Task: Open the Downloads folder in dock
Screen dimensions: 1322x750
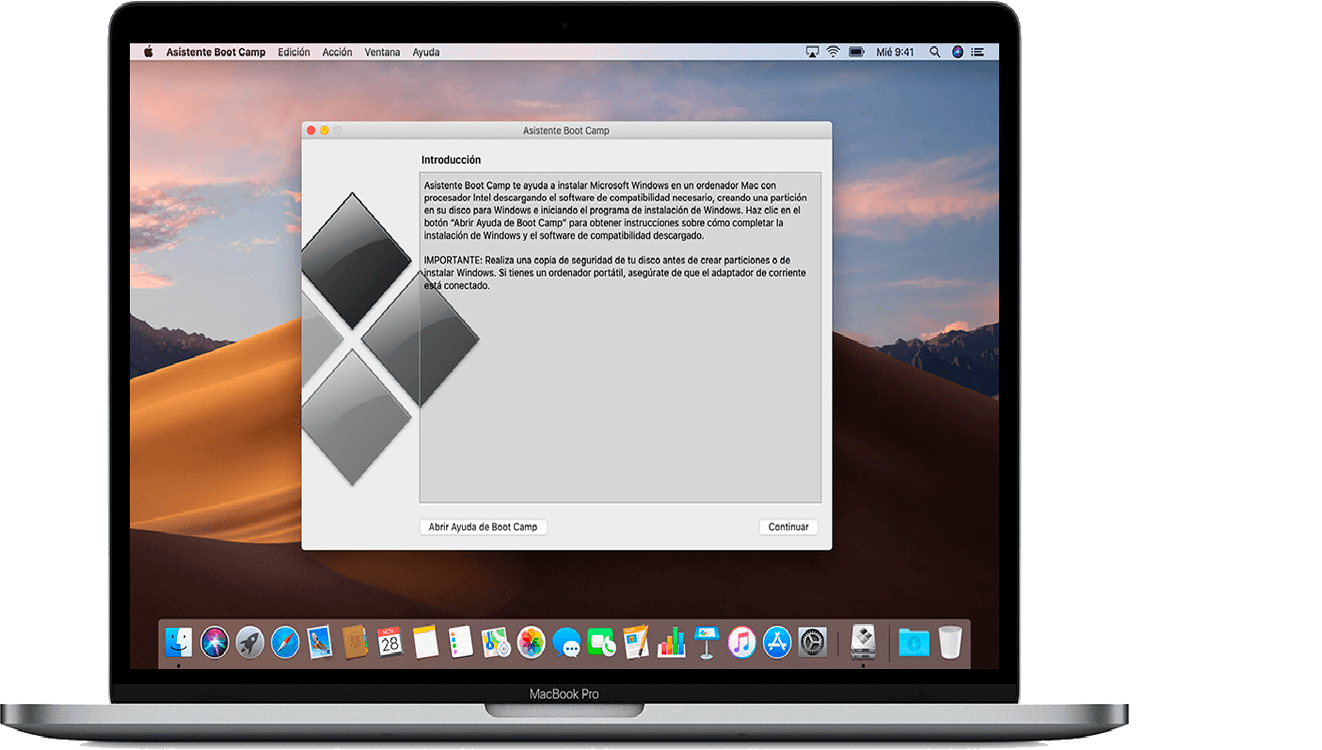Action: tap(914, 642)
